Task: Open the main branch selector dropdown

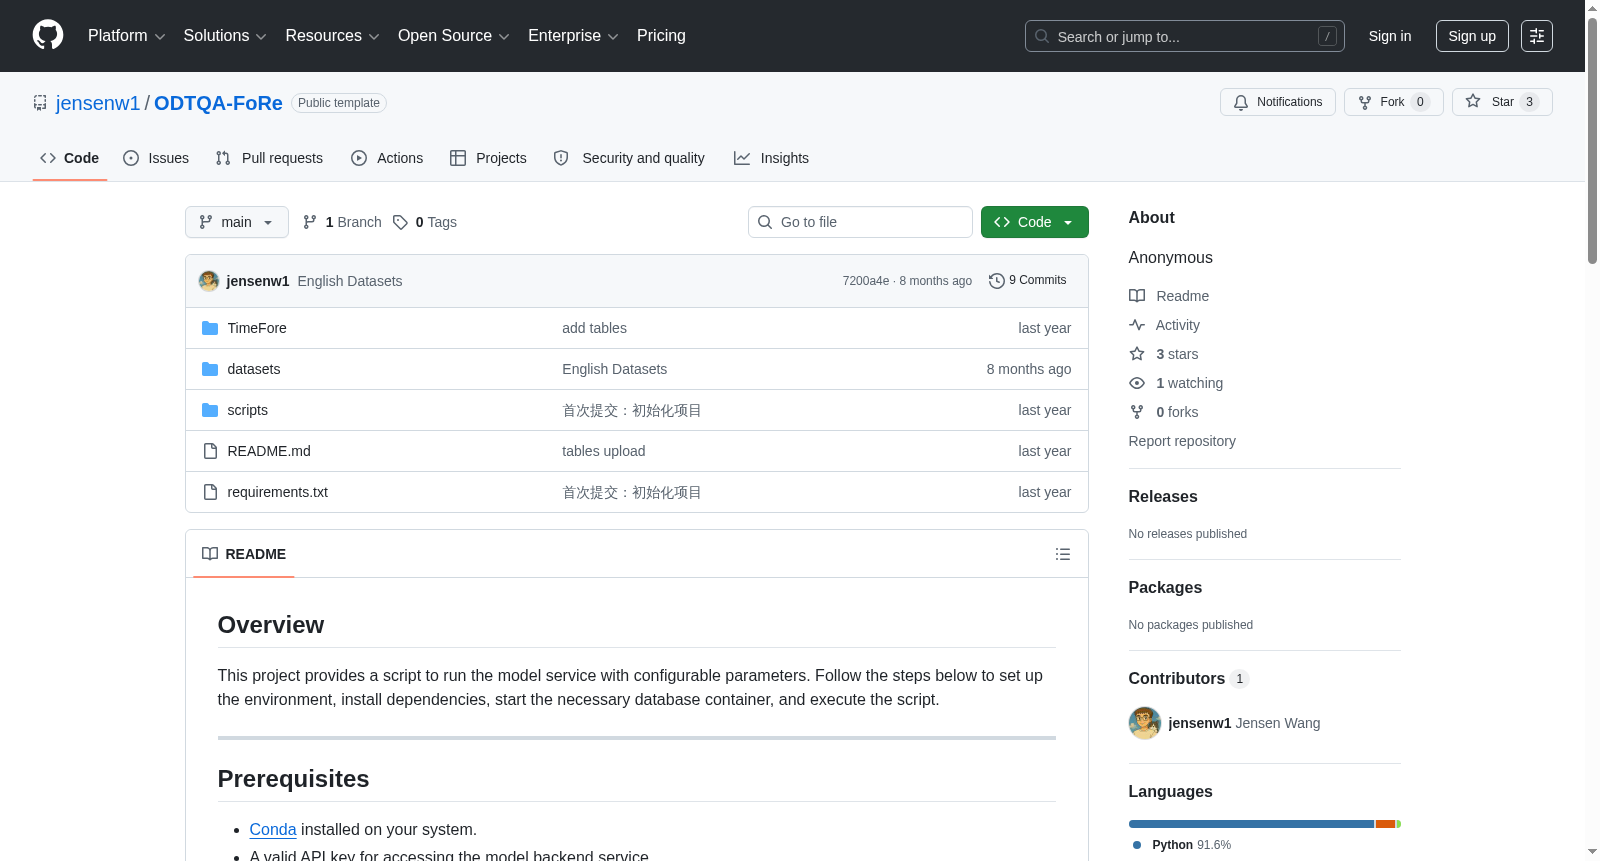Action: (237, 222)
